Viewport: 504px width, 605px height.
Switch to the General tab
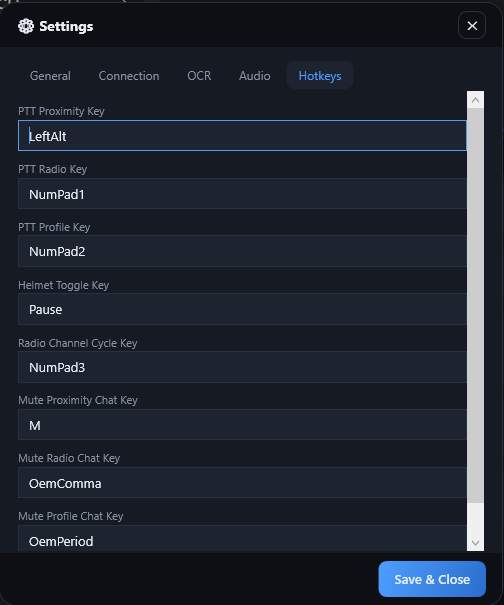coord(50,76)
